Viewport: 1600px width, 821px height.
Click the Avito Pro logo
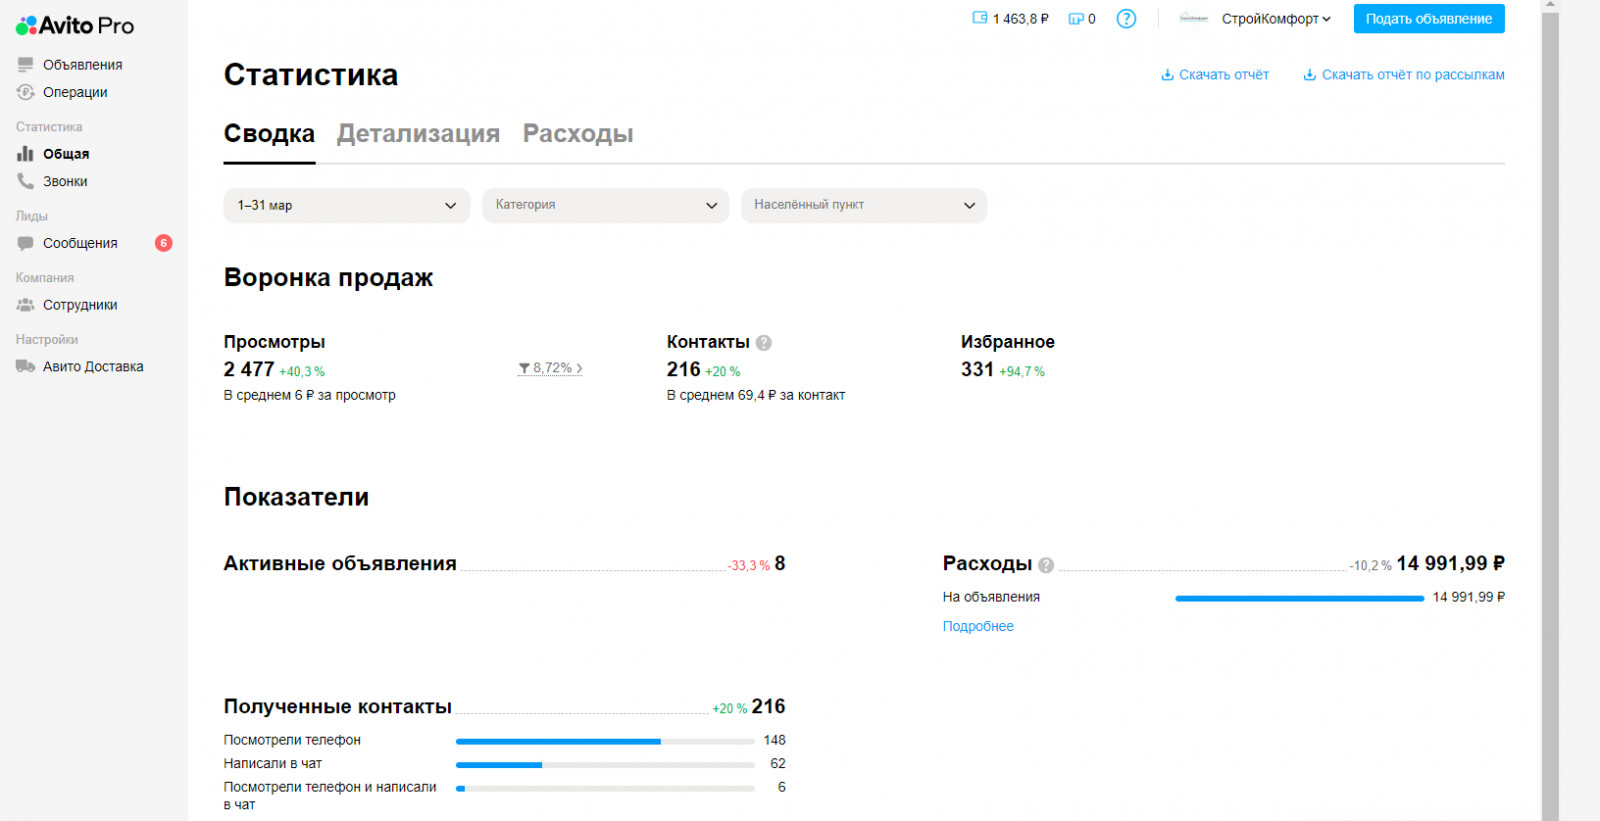[75, 25]
